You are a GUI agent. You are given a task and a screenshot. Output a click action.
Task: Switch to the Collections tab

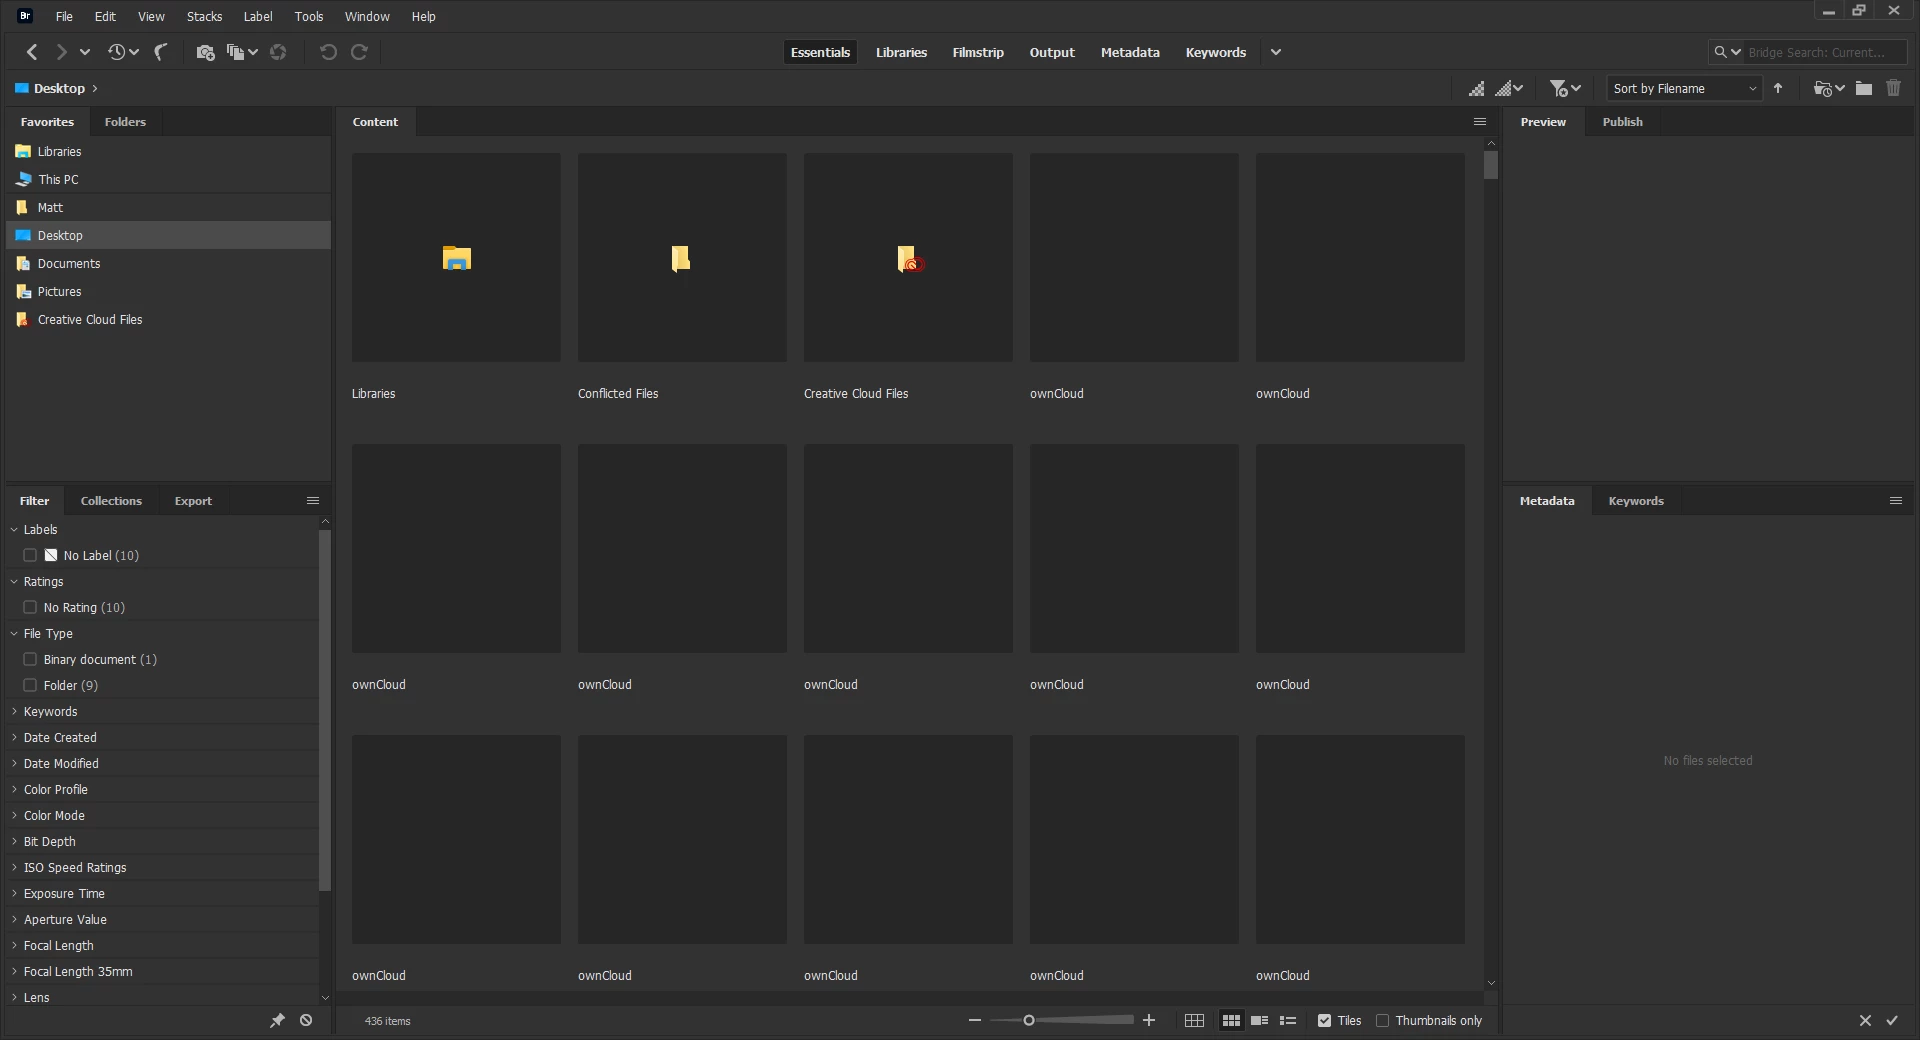pyautogui.click(x=111, y=501)
